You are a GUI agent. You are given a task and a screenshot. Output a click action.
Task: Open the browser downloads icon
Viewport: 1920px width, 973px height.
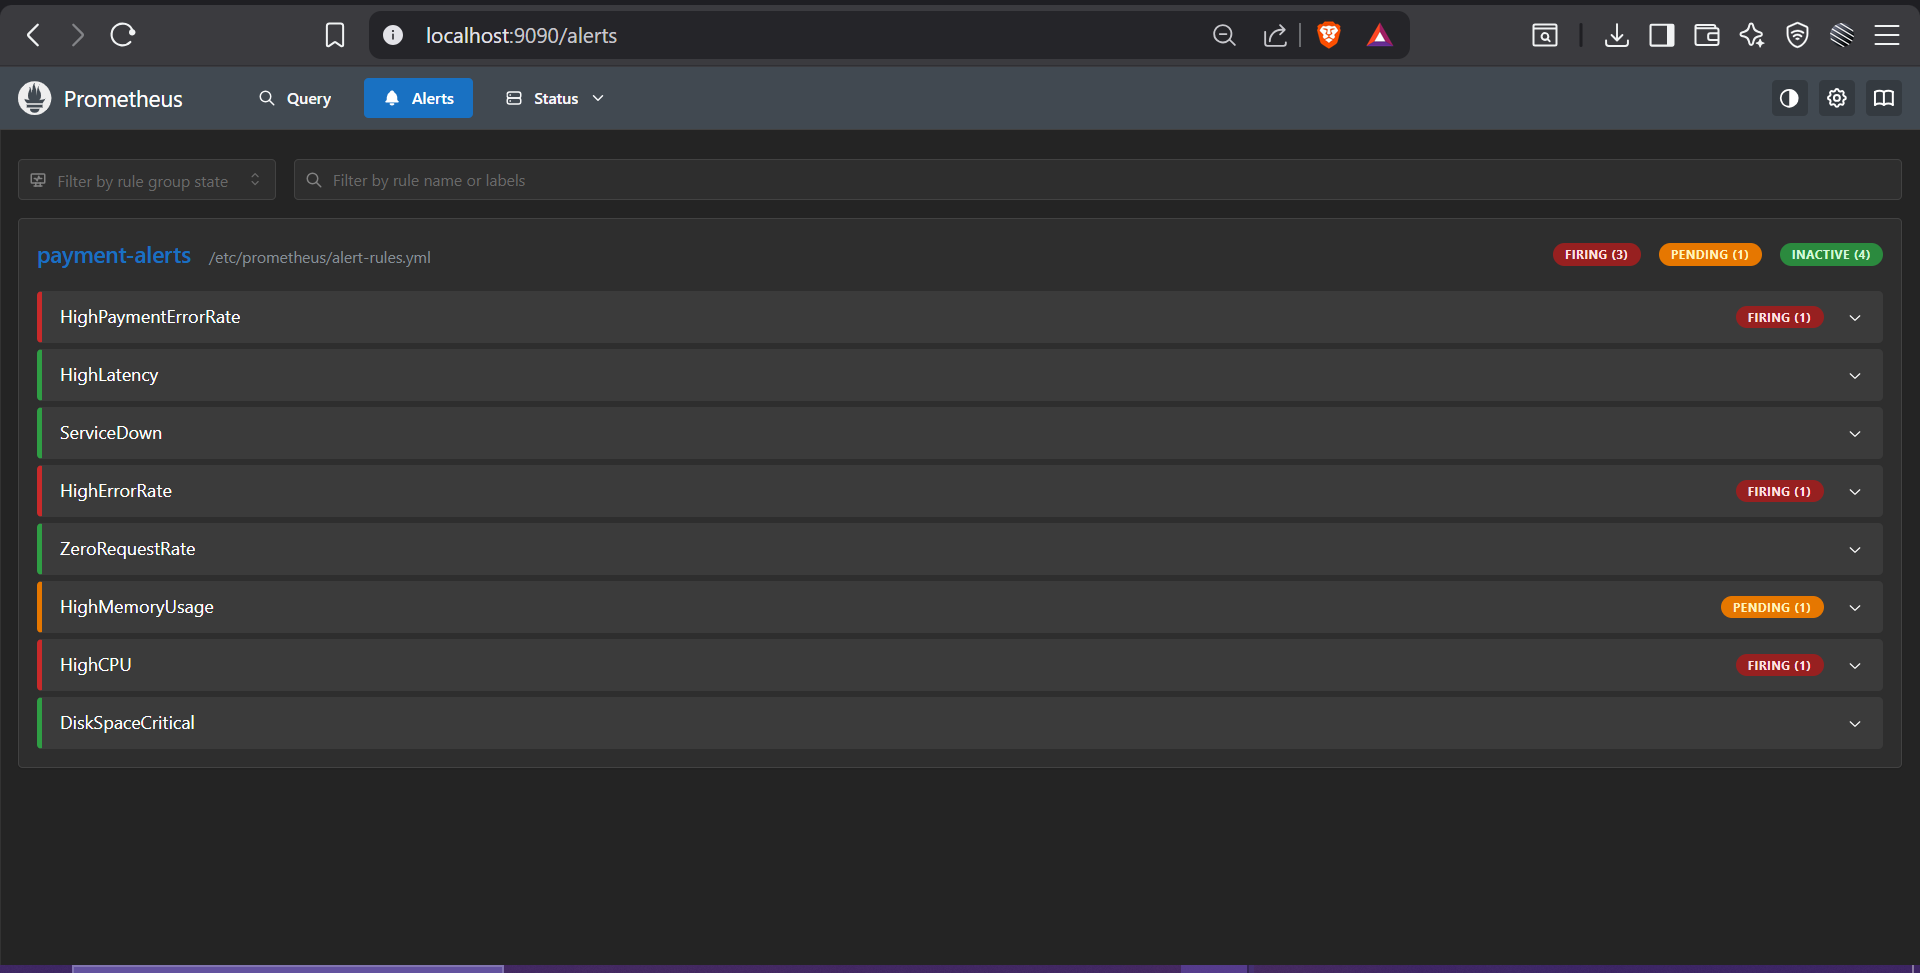pyautogui.click(x=1617, y=35)
